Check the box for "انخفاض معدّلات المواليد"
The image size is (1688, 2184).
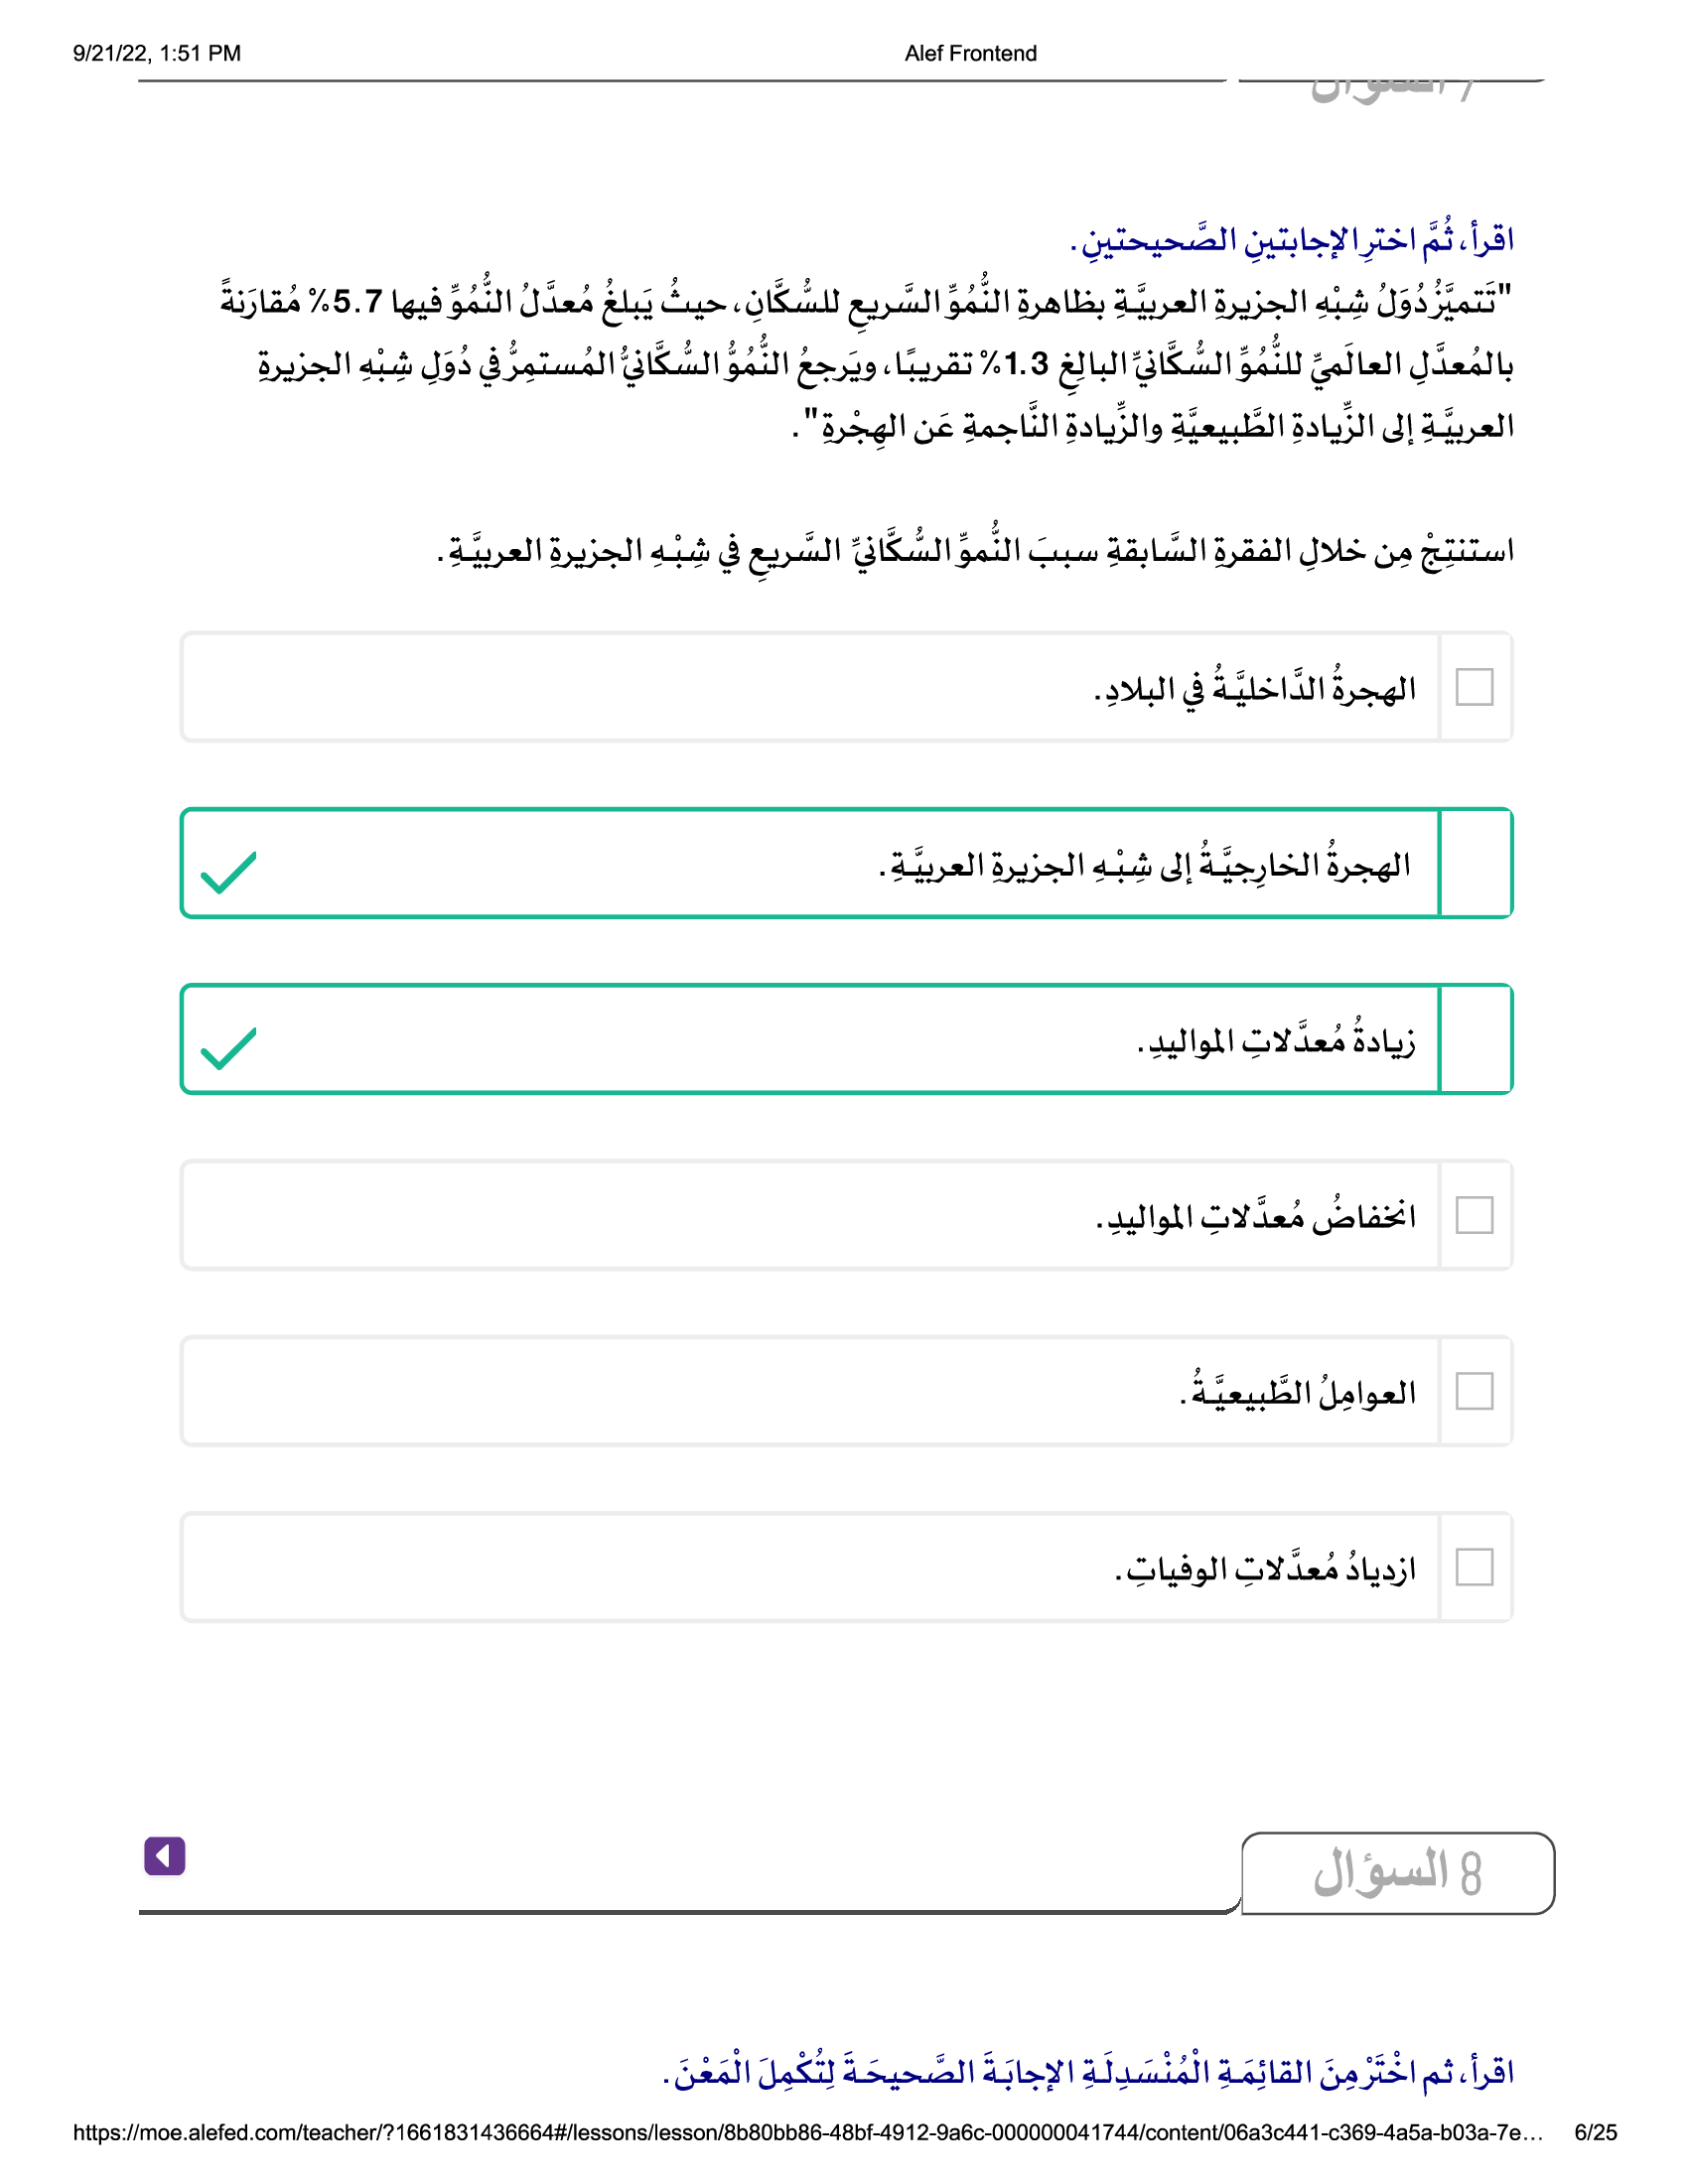(x=1474, y=1215)
